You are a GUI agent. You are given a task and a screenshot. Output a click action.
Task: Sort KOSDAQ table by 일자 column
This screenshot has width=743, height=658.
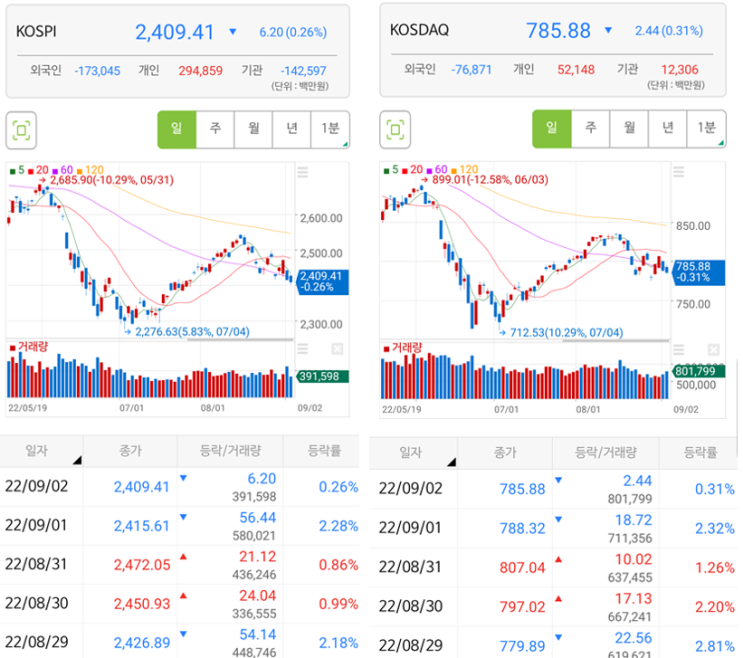coord(413,453)
